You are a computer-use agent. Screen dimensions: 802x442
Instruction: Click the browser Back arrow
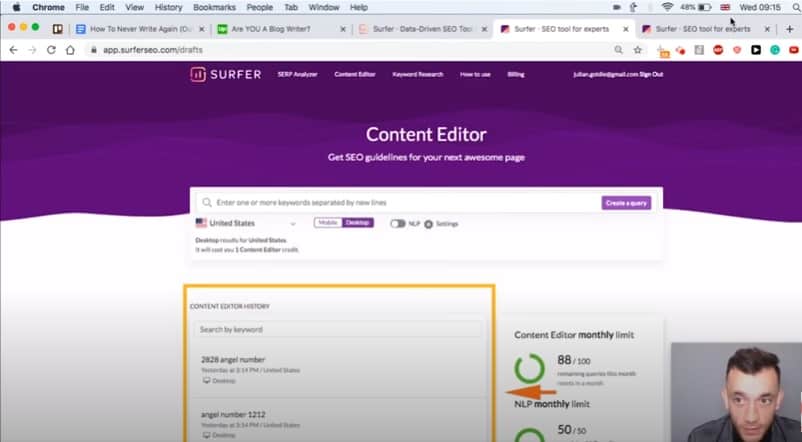13,50
